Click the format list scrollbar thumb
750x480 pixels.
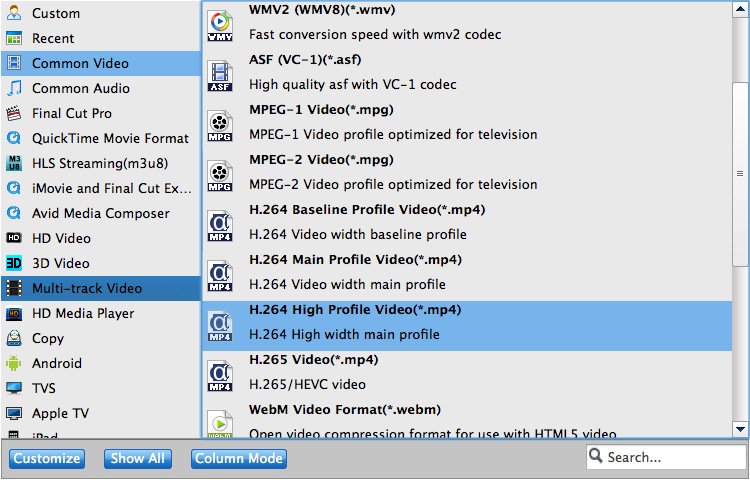click(x=740, y=174)
